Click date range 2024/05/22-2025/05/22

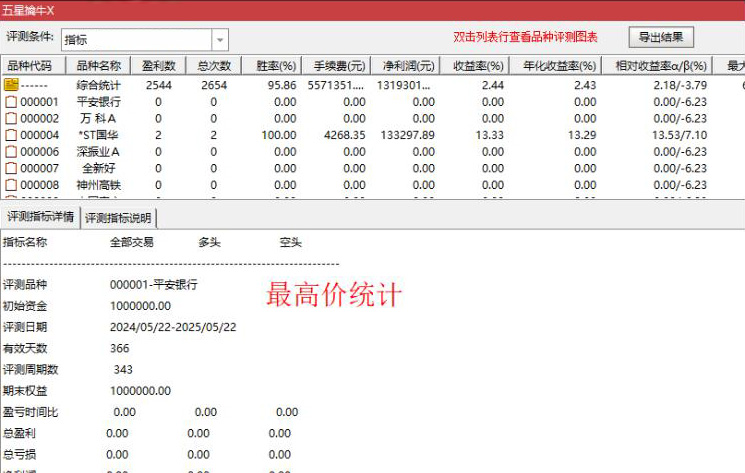[173, 327]
